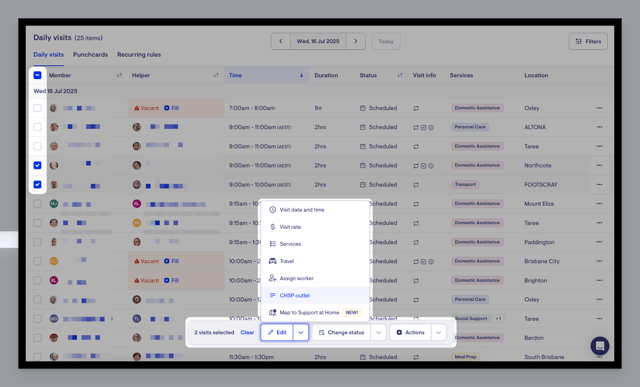640x387 pixels.
Task: Toggle the select-all checkbox in header
Action: coord(37,75)
